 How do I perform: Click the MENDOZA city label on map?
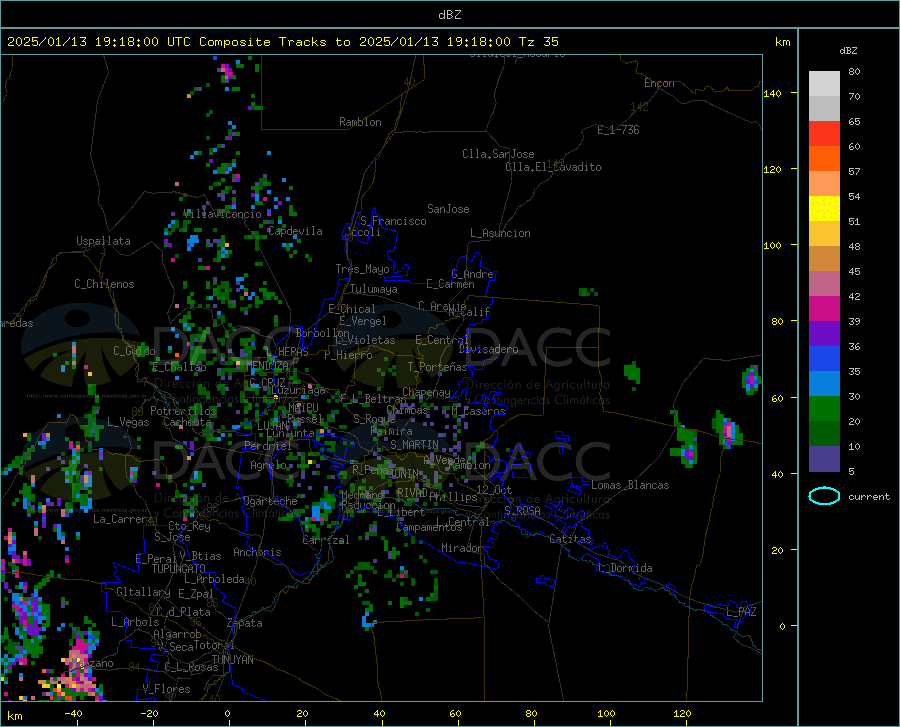(x=267, y=365)
